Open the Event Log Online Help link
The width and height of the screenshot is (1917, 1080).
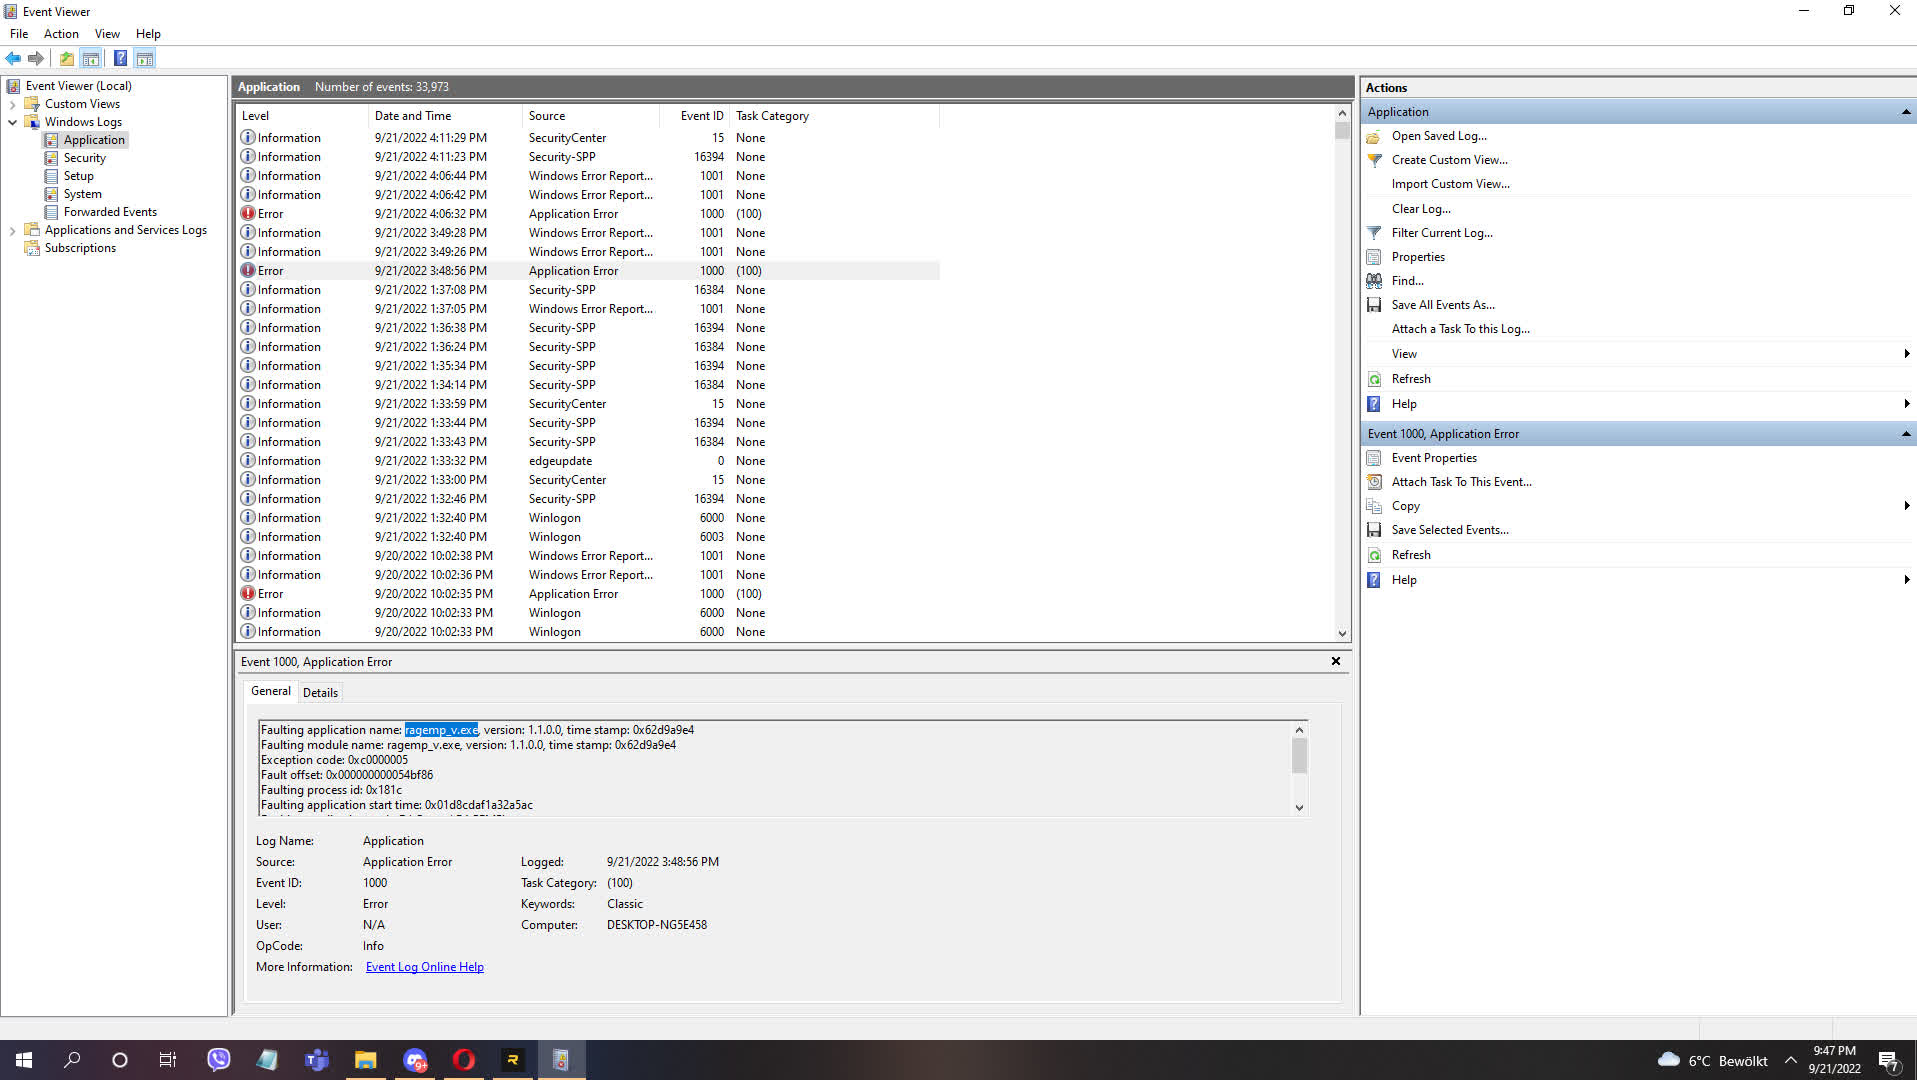tap(424, 966)
